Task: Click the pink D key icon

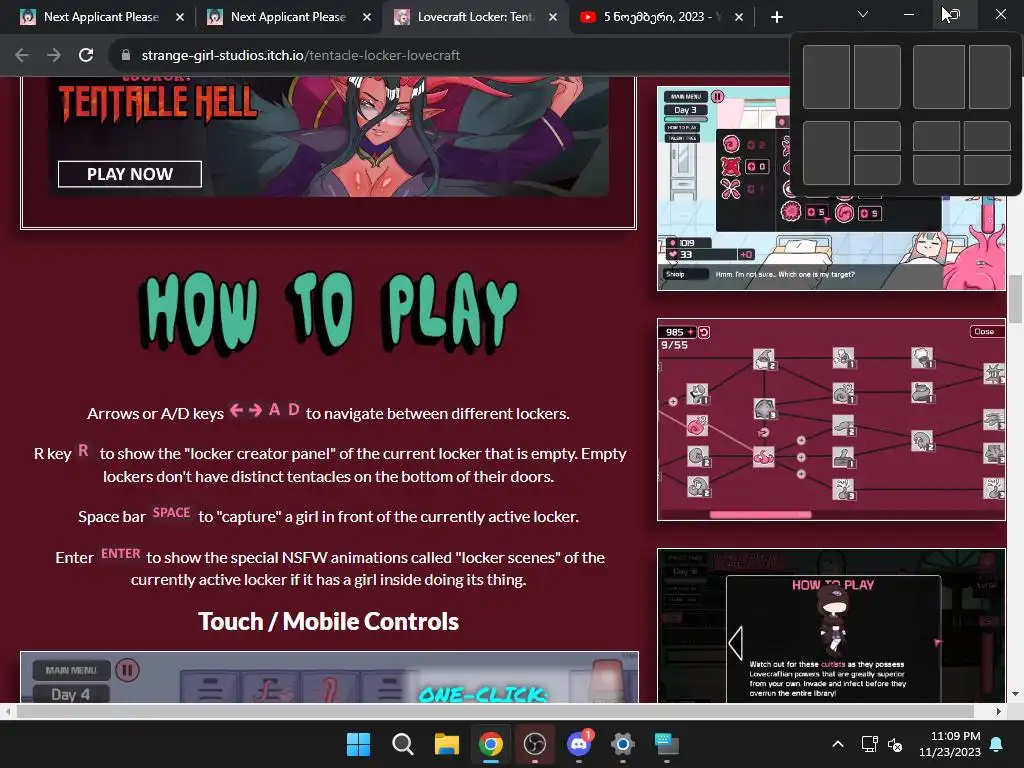Action: pyautogui.click(x=294, y=409)
